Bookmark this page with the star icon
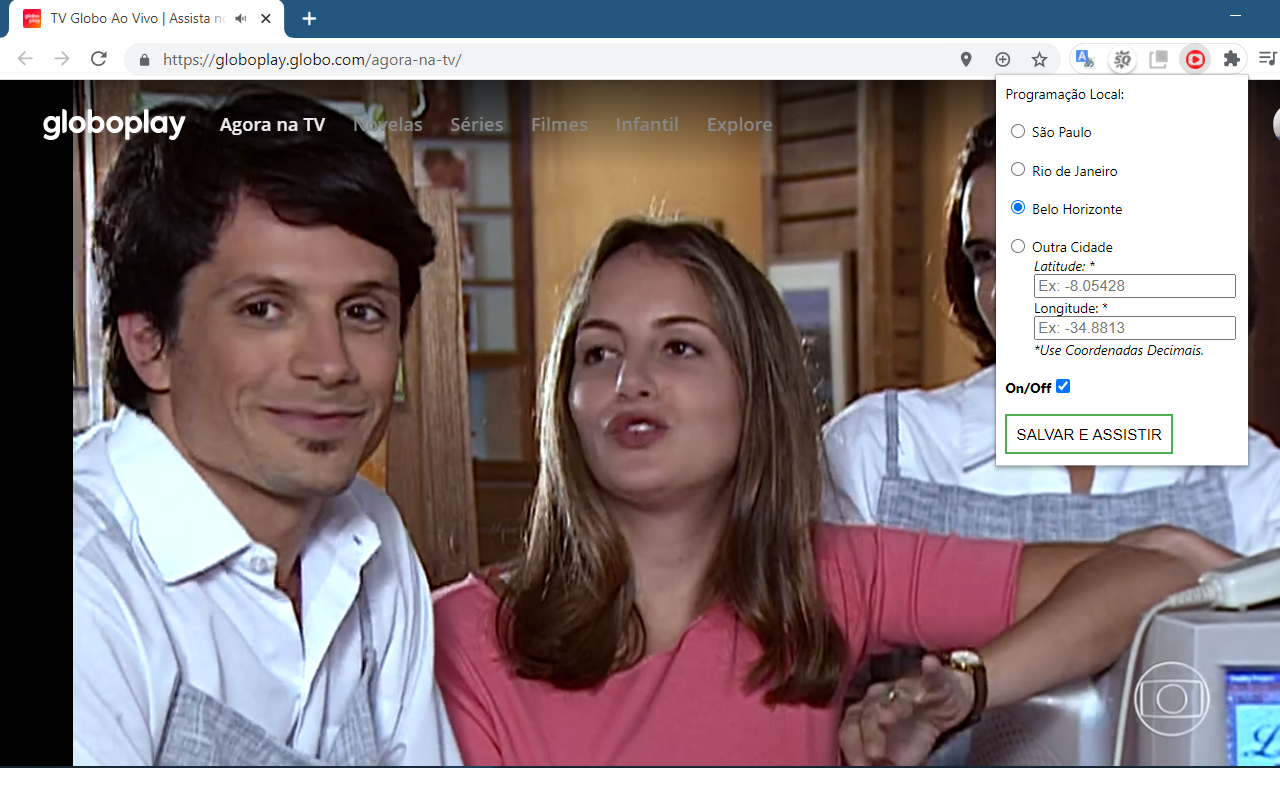 [x=1039, y=59]
